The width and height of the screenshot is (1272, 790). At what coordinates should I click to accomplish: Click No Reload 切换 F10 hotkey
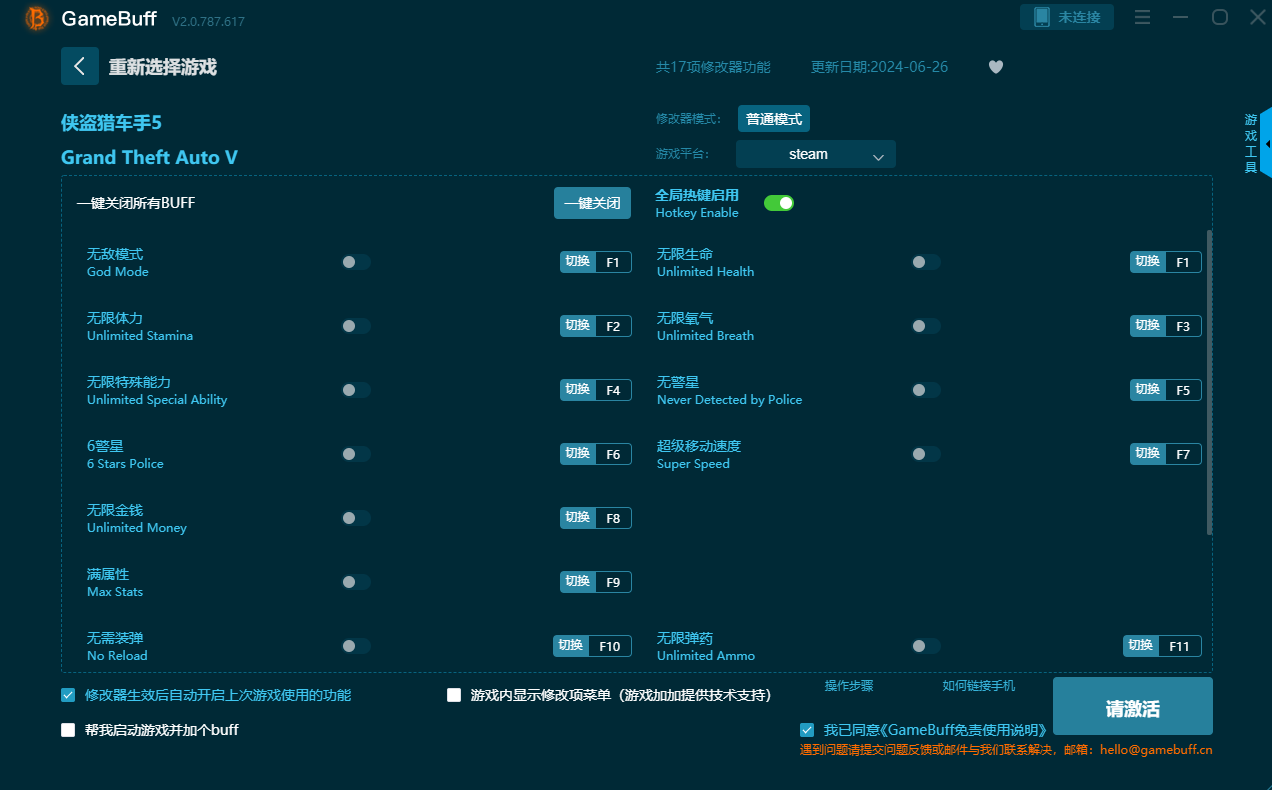pyautogui.click(x=592, y=646)
